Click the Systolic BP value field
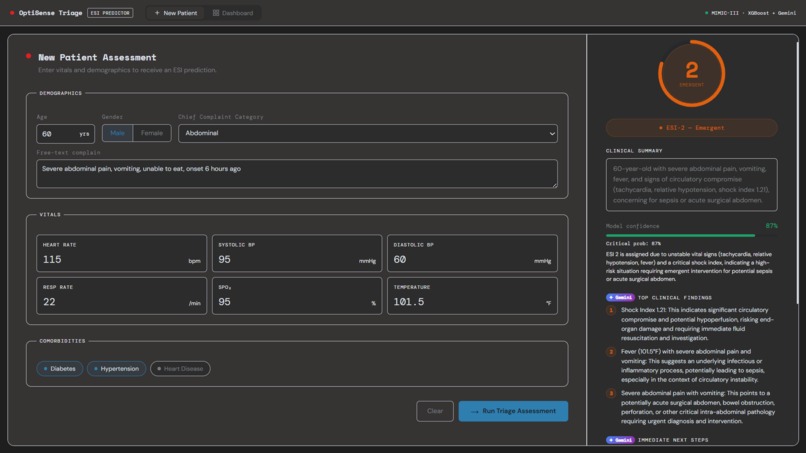 (x=297, y=253)
